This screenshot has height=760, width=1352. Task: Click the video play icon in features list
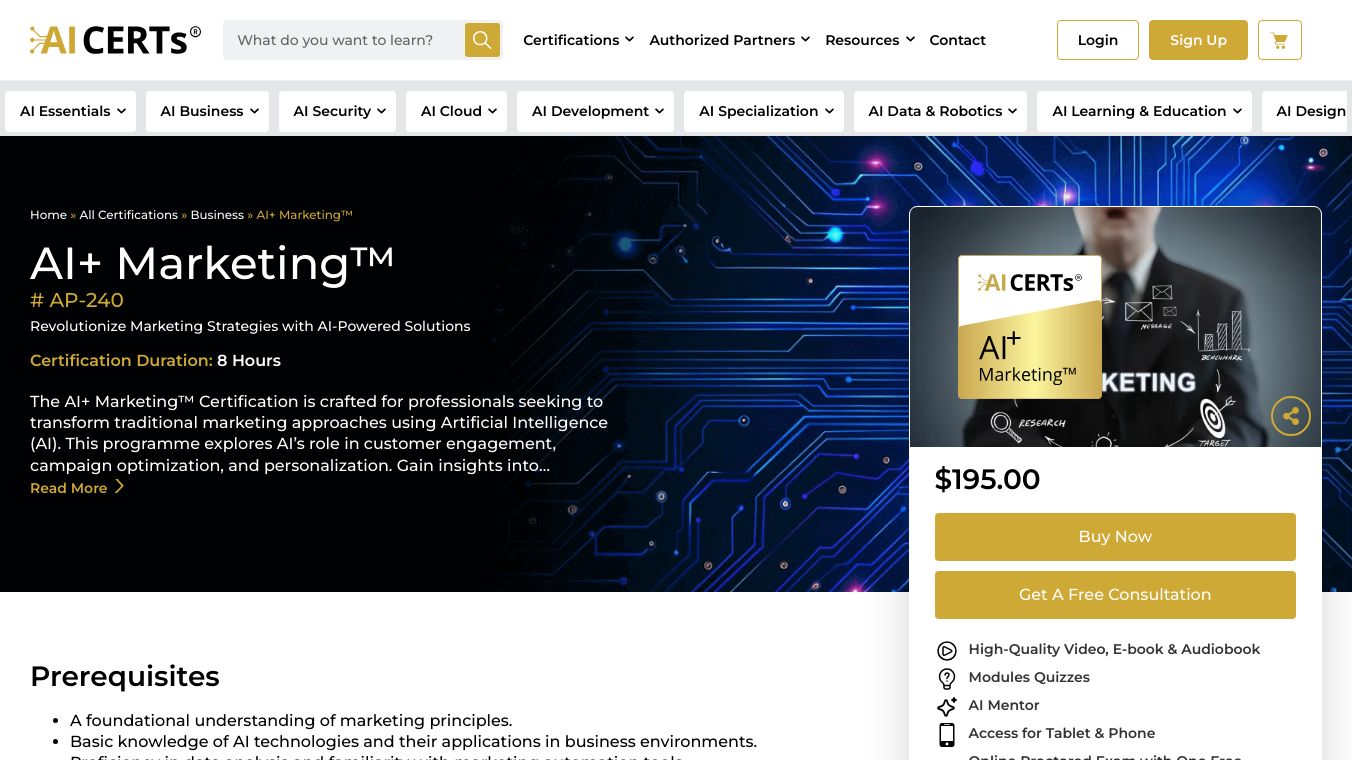947,651
